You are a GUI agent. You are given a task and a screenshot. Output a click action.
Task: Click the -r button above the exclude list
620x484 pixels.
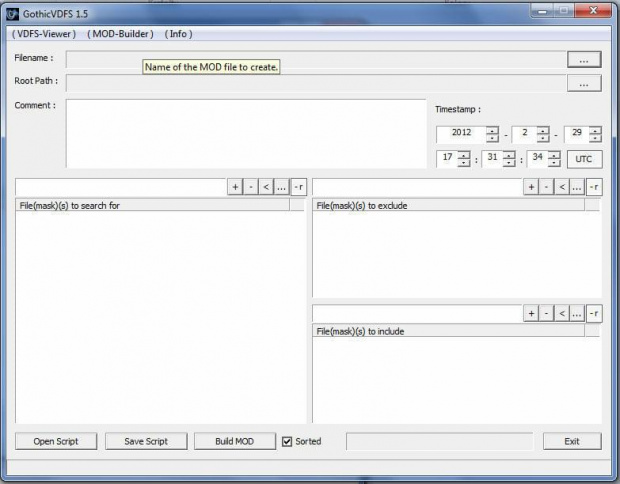[594, 187]
